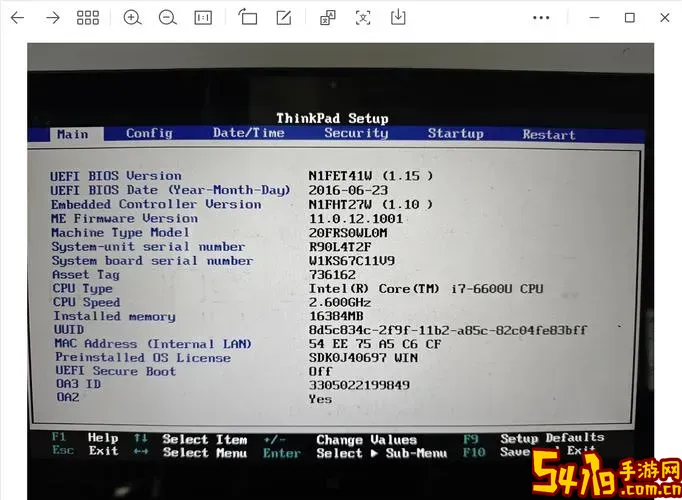Open the image translate icon
Image resolution: width=682 pixels, height=500 pixels.
click(328, 18)
